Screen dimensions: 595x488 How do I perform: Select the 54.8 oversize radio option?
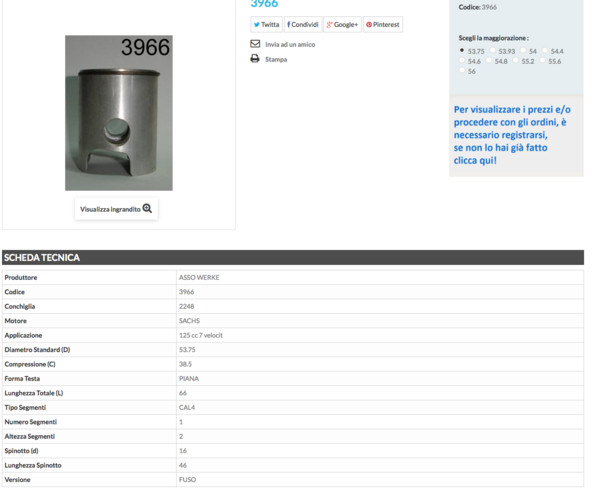tap(489, 60)
